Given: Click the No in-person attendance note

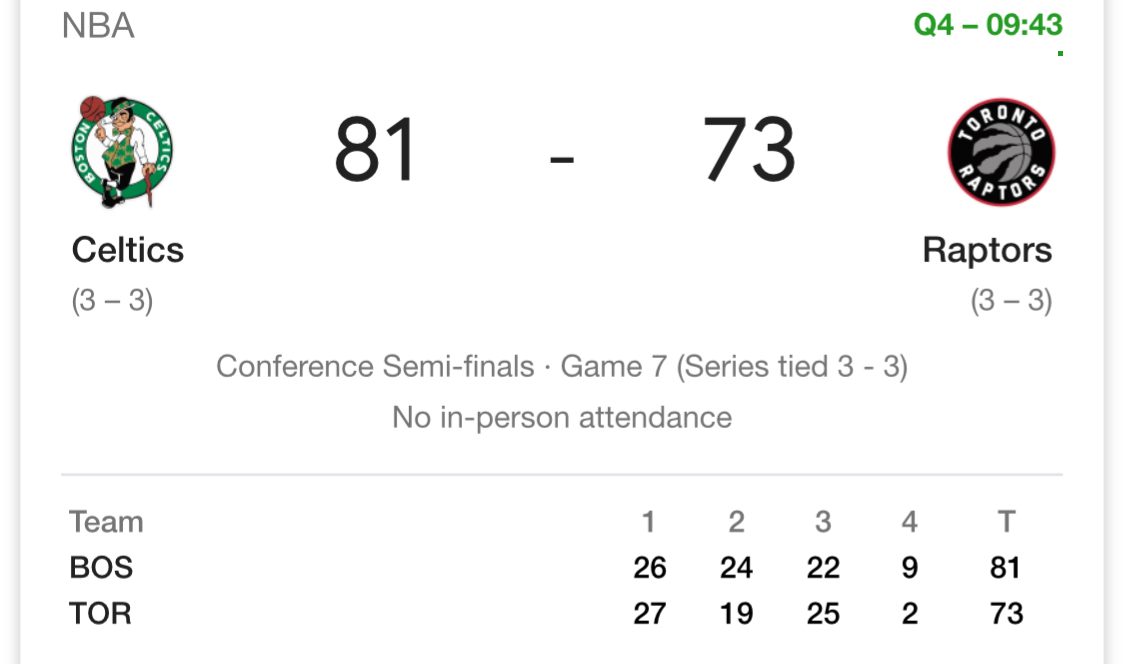Looking at the screenshot, I should click(562, 417).
